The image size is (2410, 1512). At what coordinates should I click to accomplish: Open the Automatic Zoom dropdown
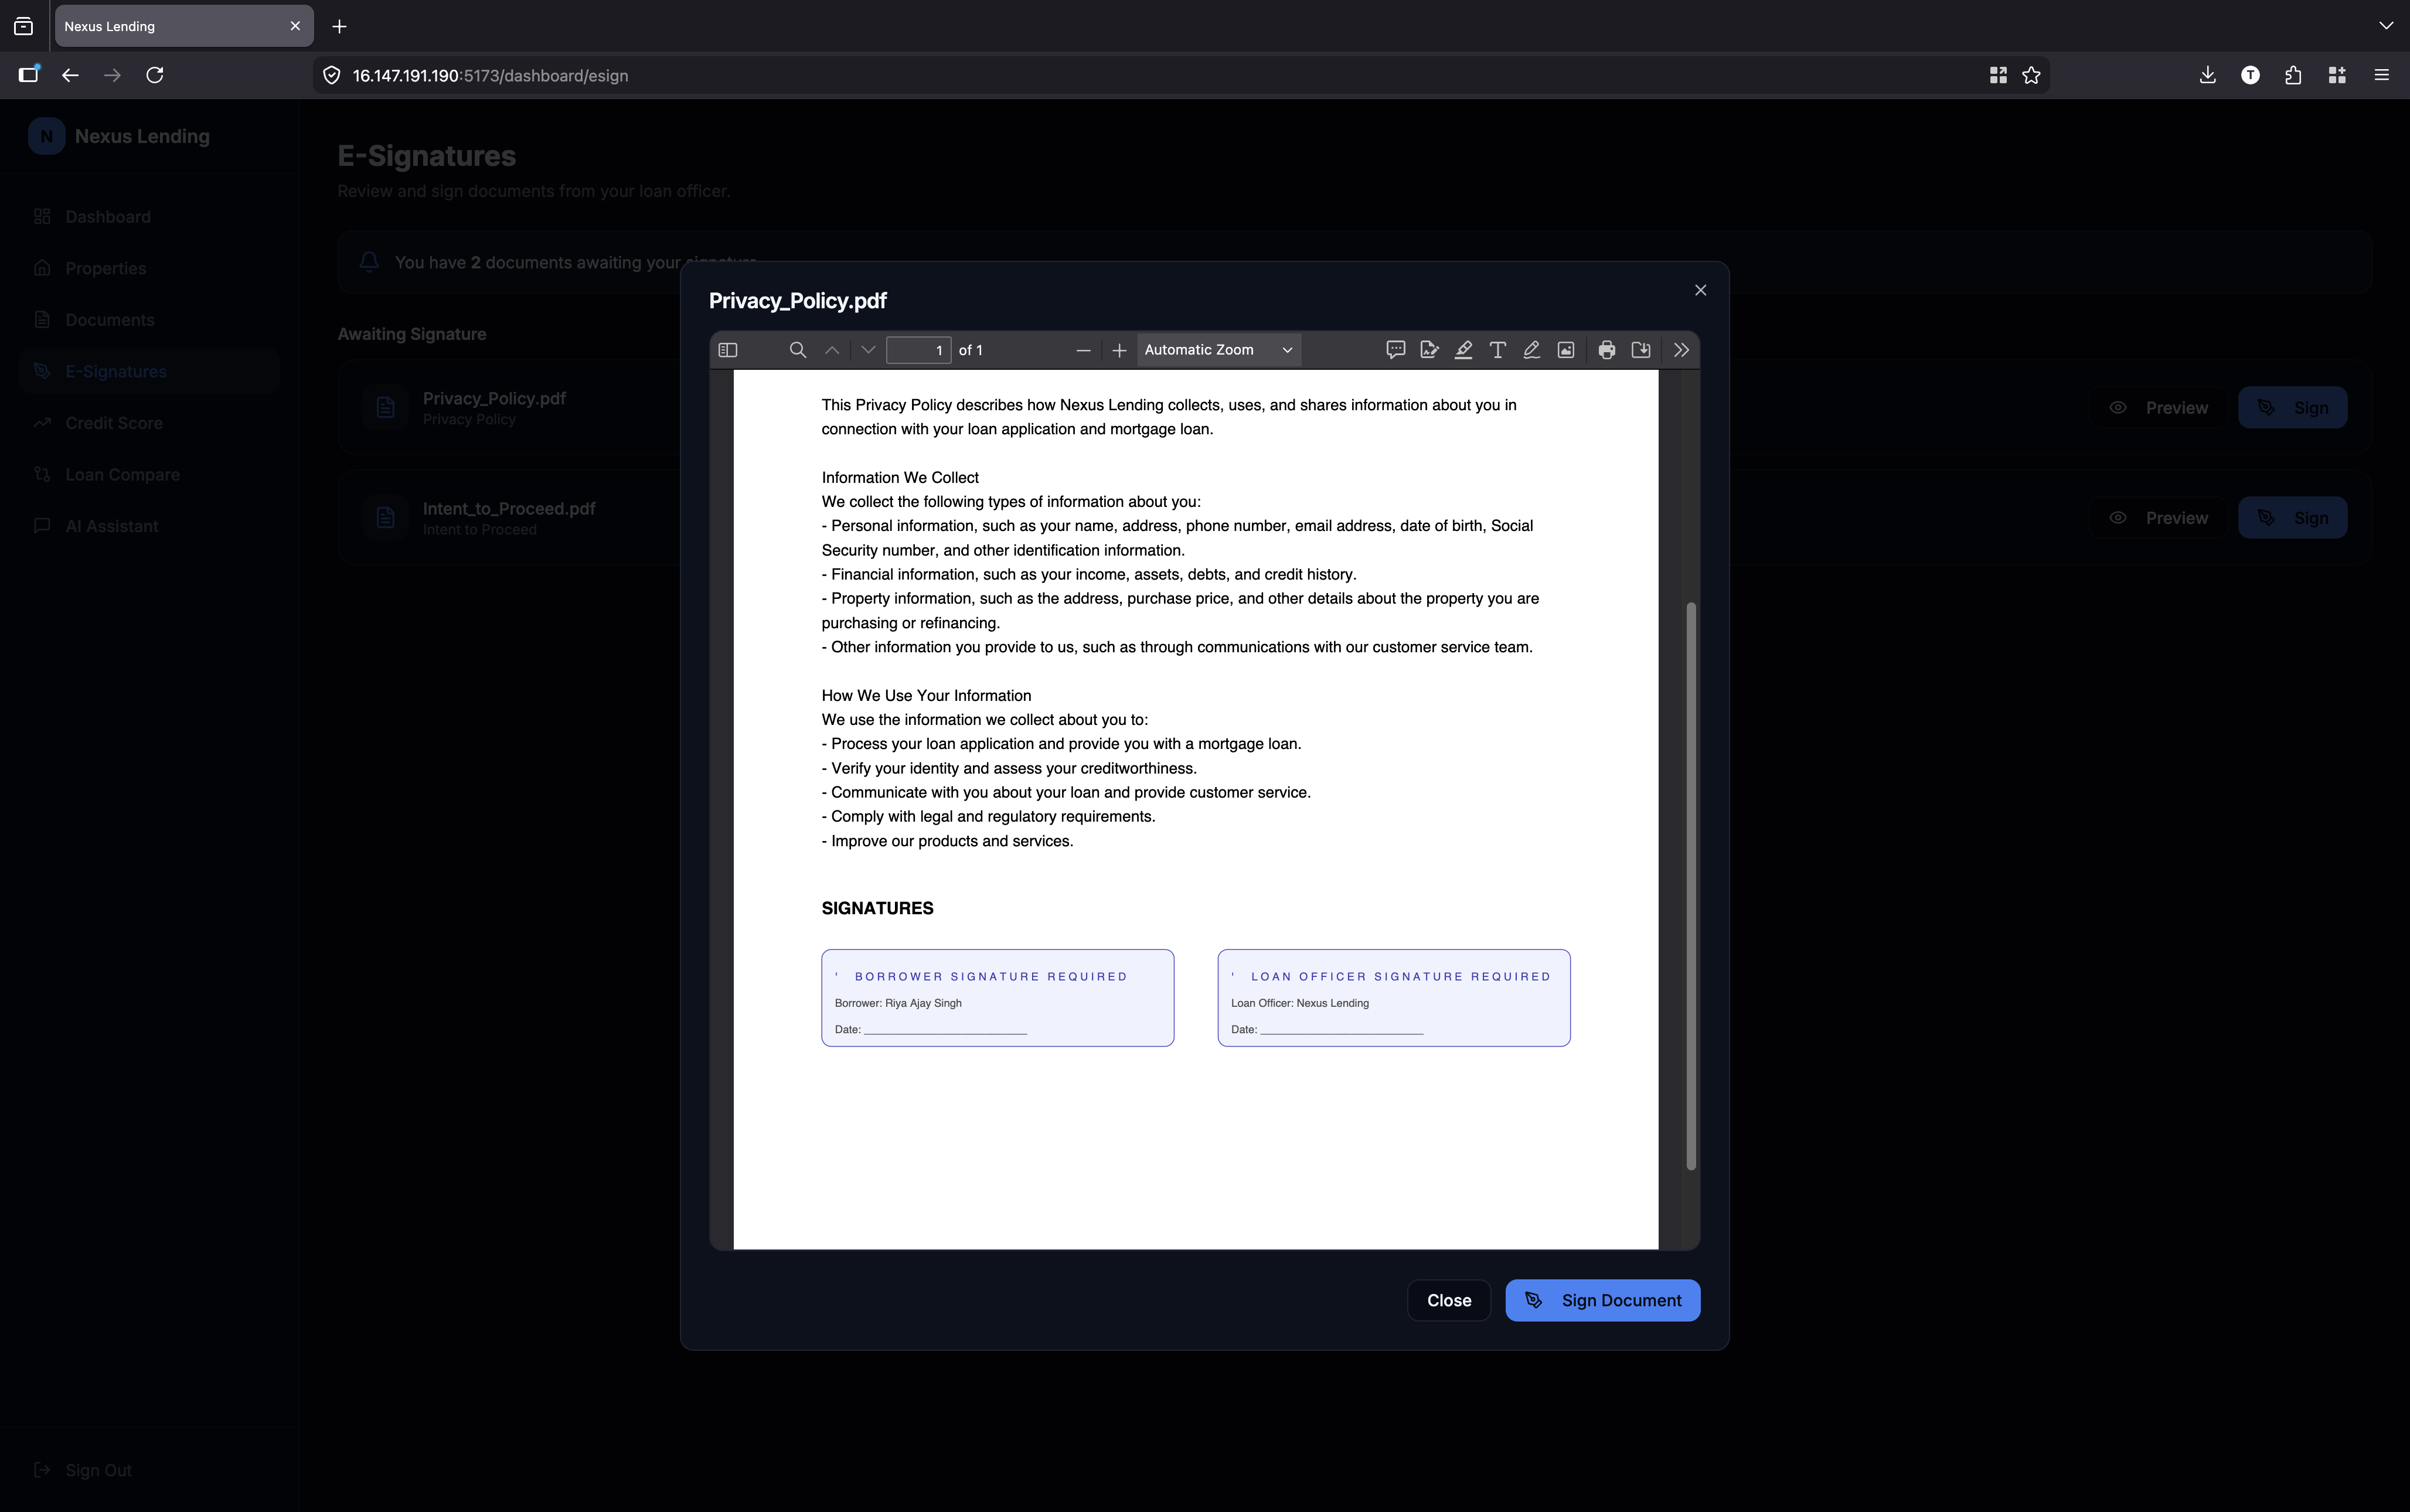pyautogui.click(x=1218, y=350)
